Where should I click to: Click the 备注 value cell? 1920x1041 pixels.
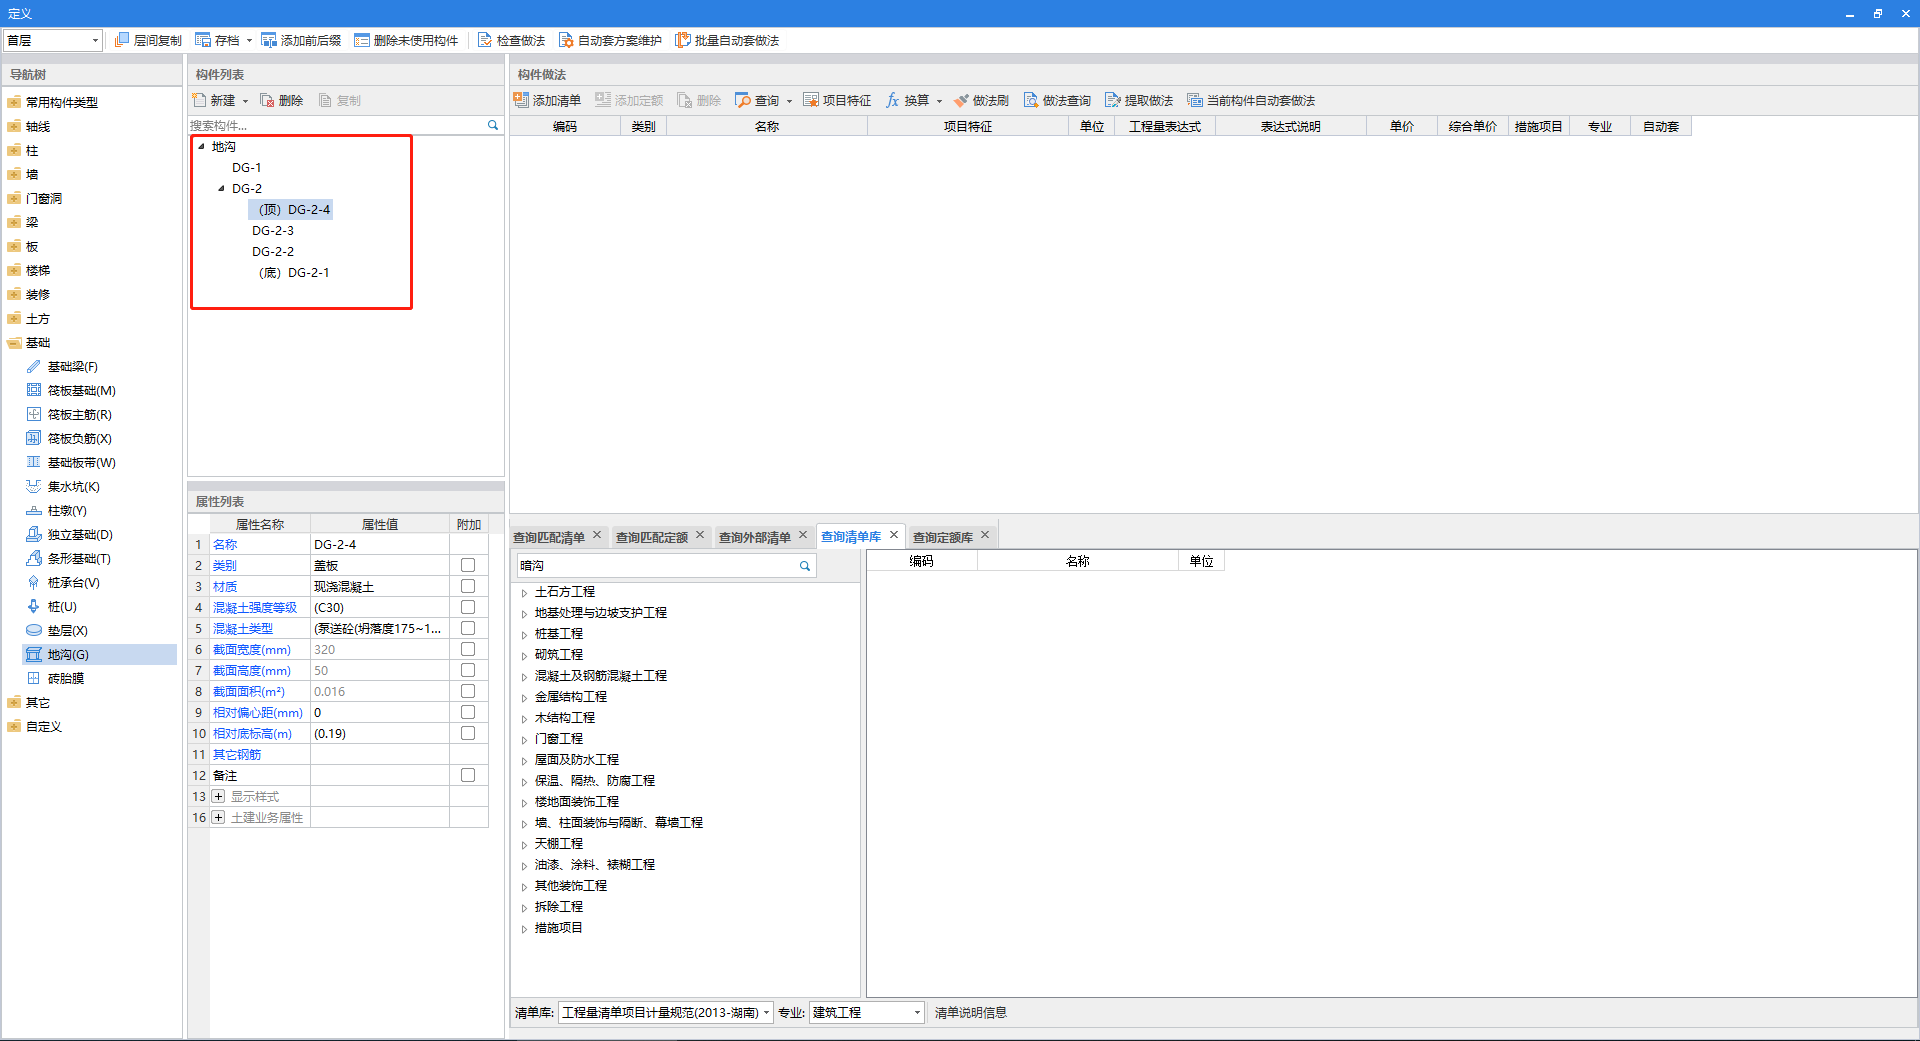(380, 775)
